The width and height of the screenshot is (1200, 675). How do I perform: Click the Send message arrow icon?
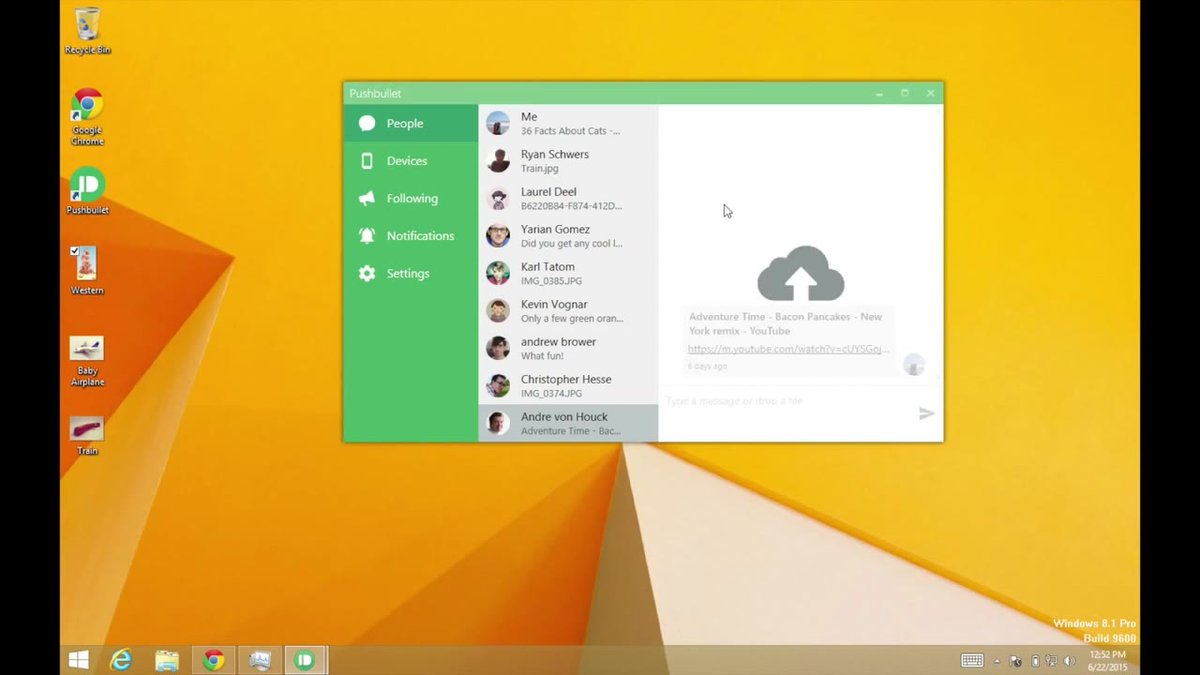coord(927,413)
